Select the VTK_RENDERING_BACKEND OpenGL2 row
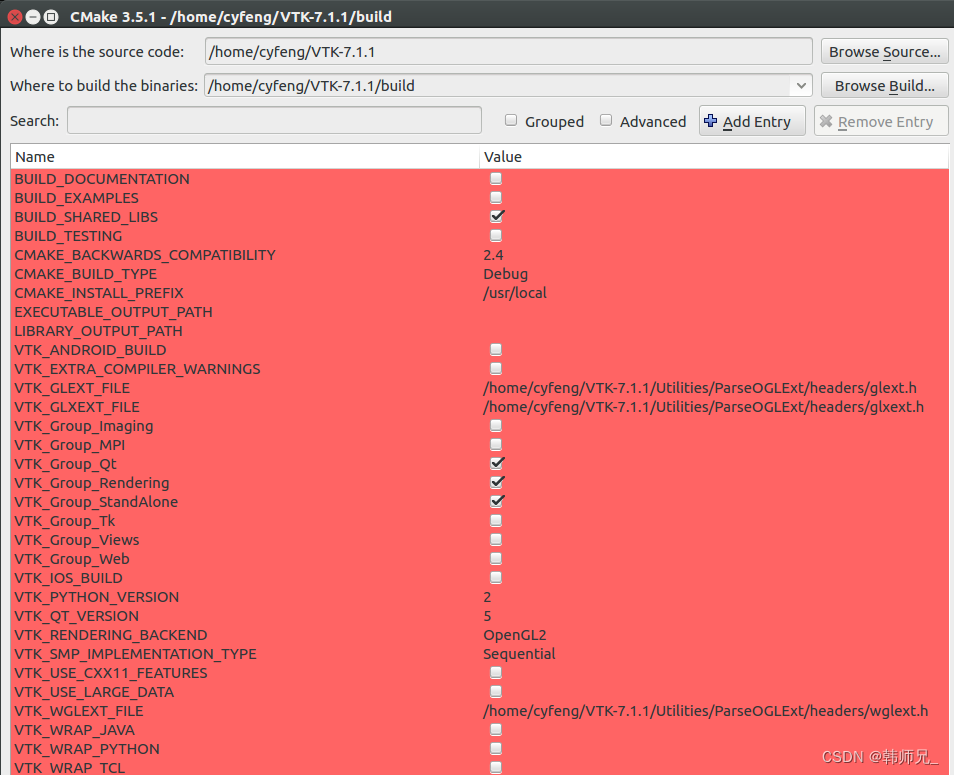This screenshot has width=954, height=775. [250, 634]
